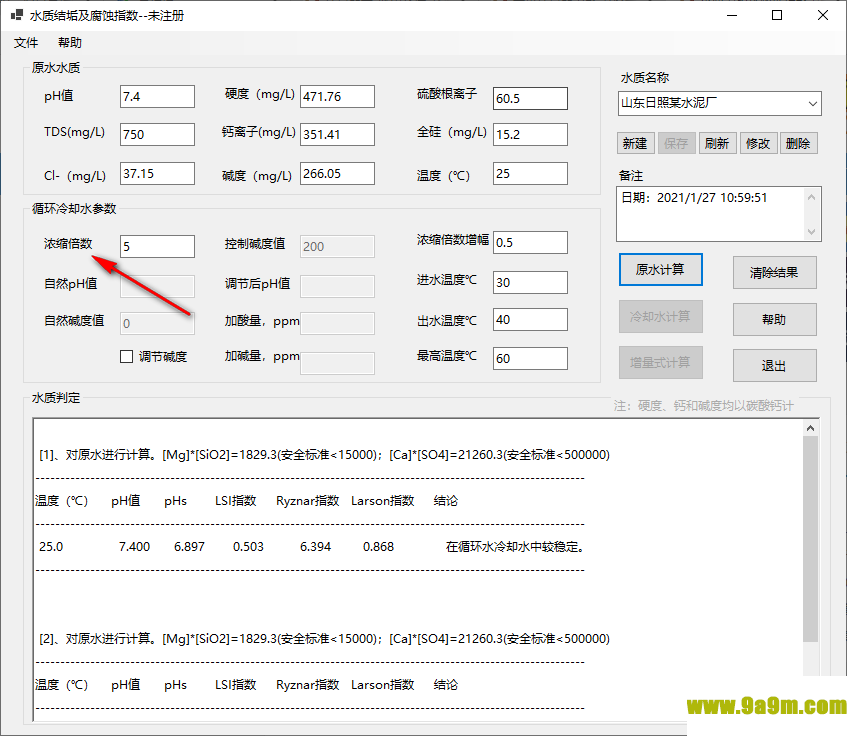Click the 帮助 button on right panel
The image size is (847, 736).
775,319
